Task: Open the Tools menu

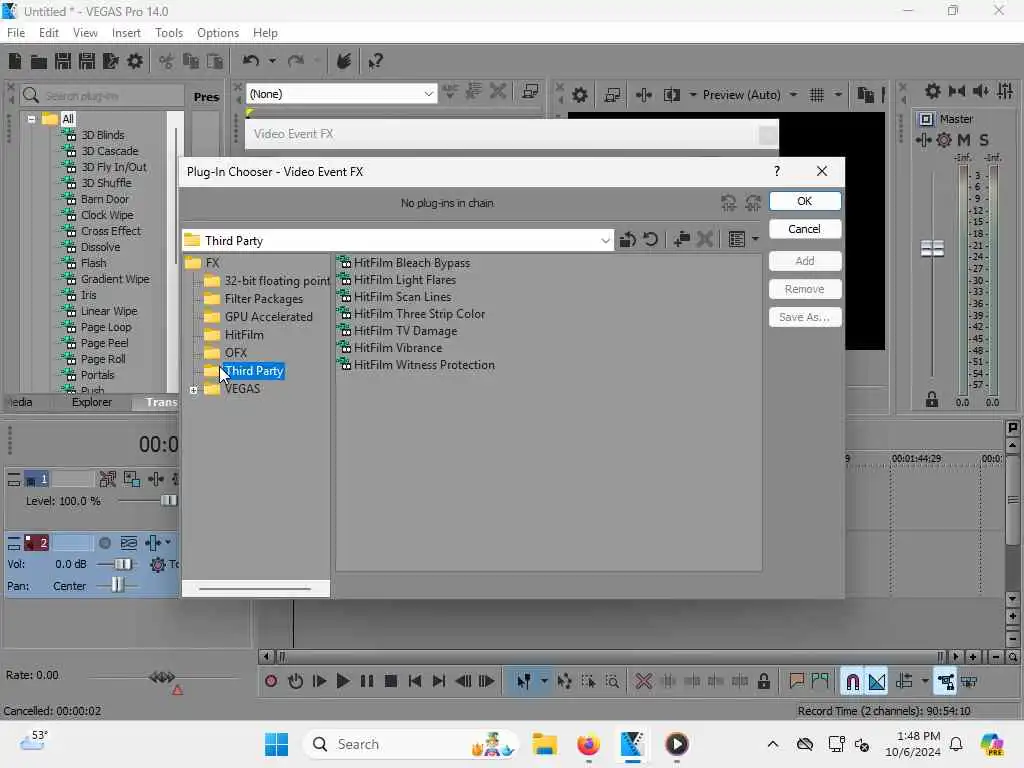Action: pos(168,33)
